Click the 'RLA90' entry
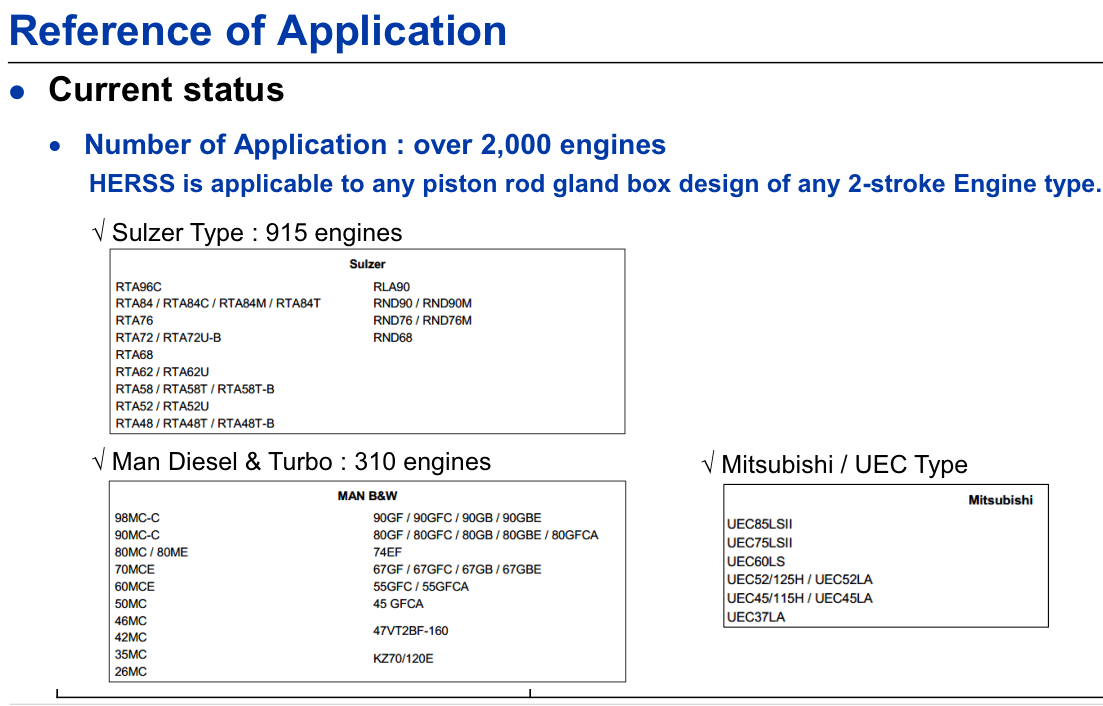 391,287
